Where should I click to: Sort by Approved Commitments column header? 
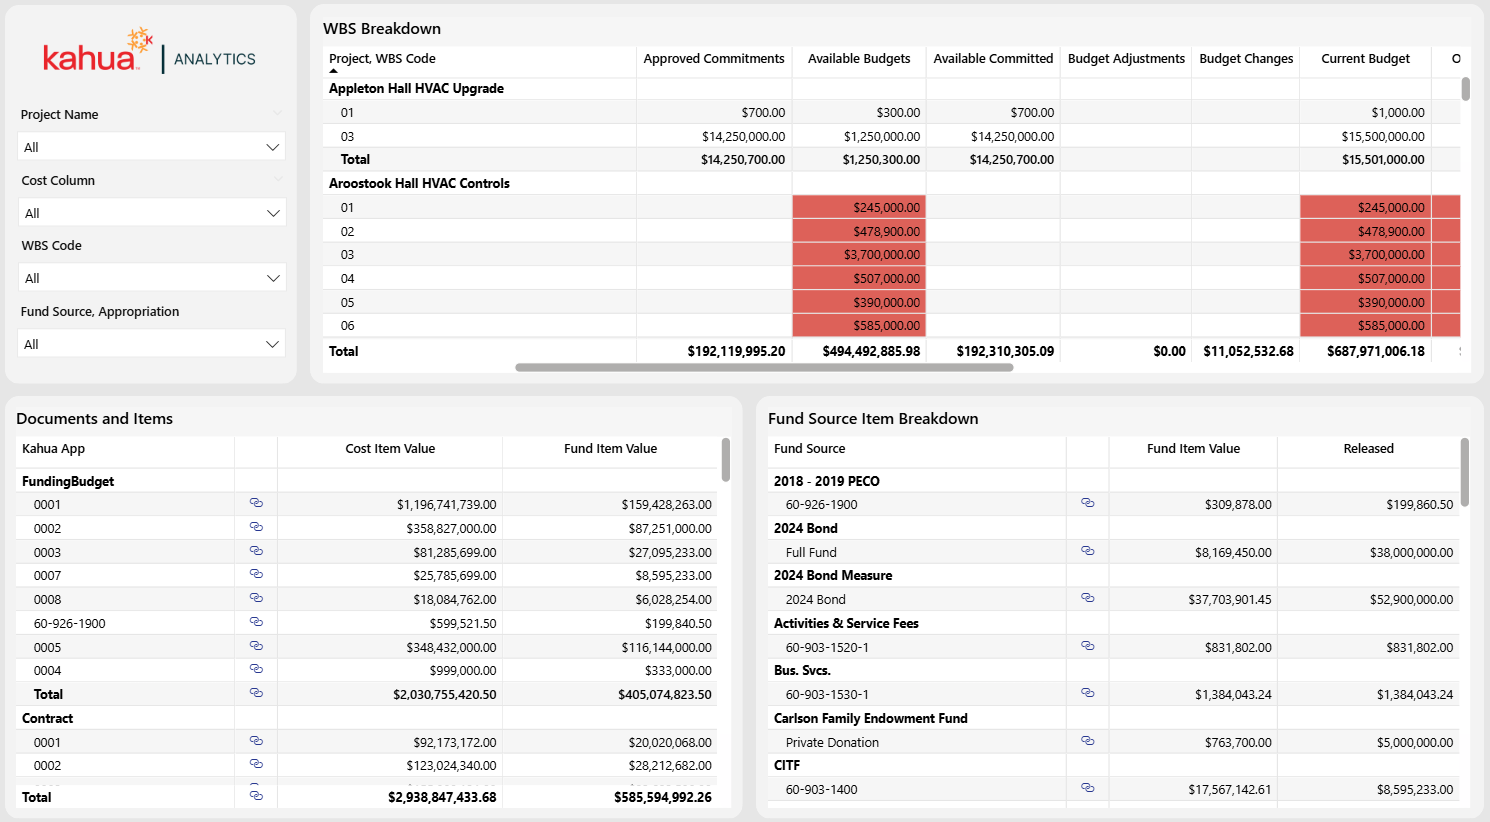point(713,59)
